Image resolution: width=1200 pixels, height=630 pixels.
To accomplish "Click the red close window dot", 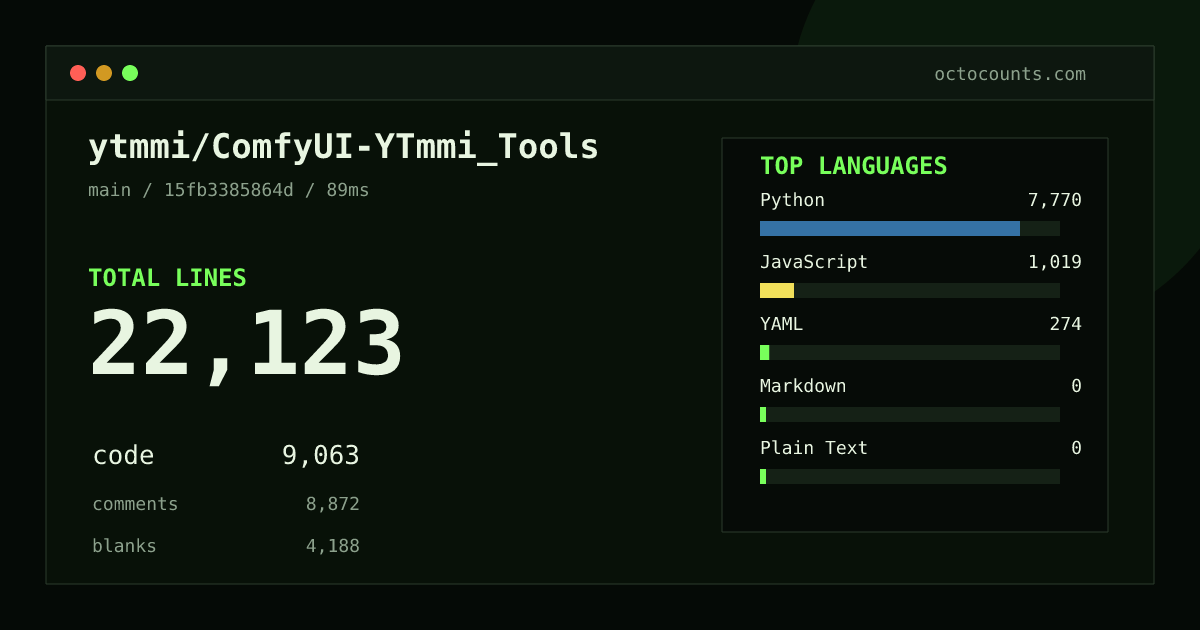I will tap(78, 73).
